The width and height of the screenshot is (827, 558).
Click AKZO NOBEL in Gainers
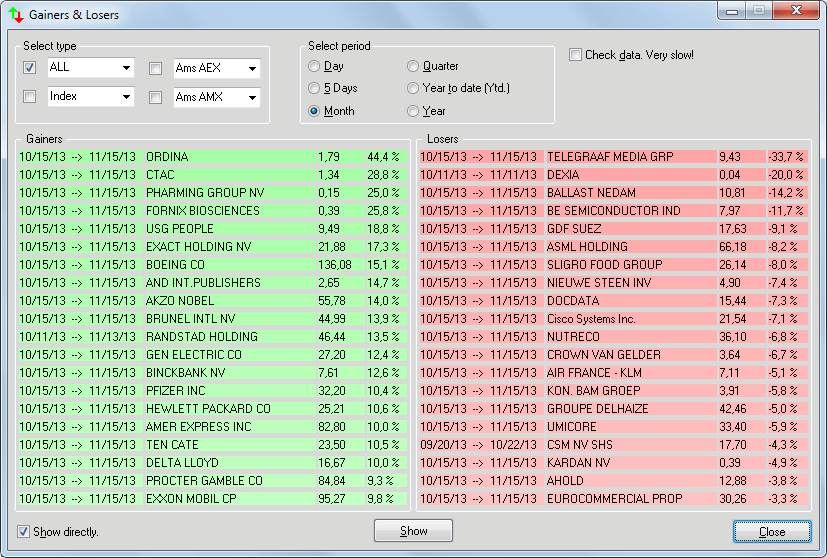(213, 301)
